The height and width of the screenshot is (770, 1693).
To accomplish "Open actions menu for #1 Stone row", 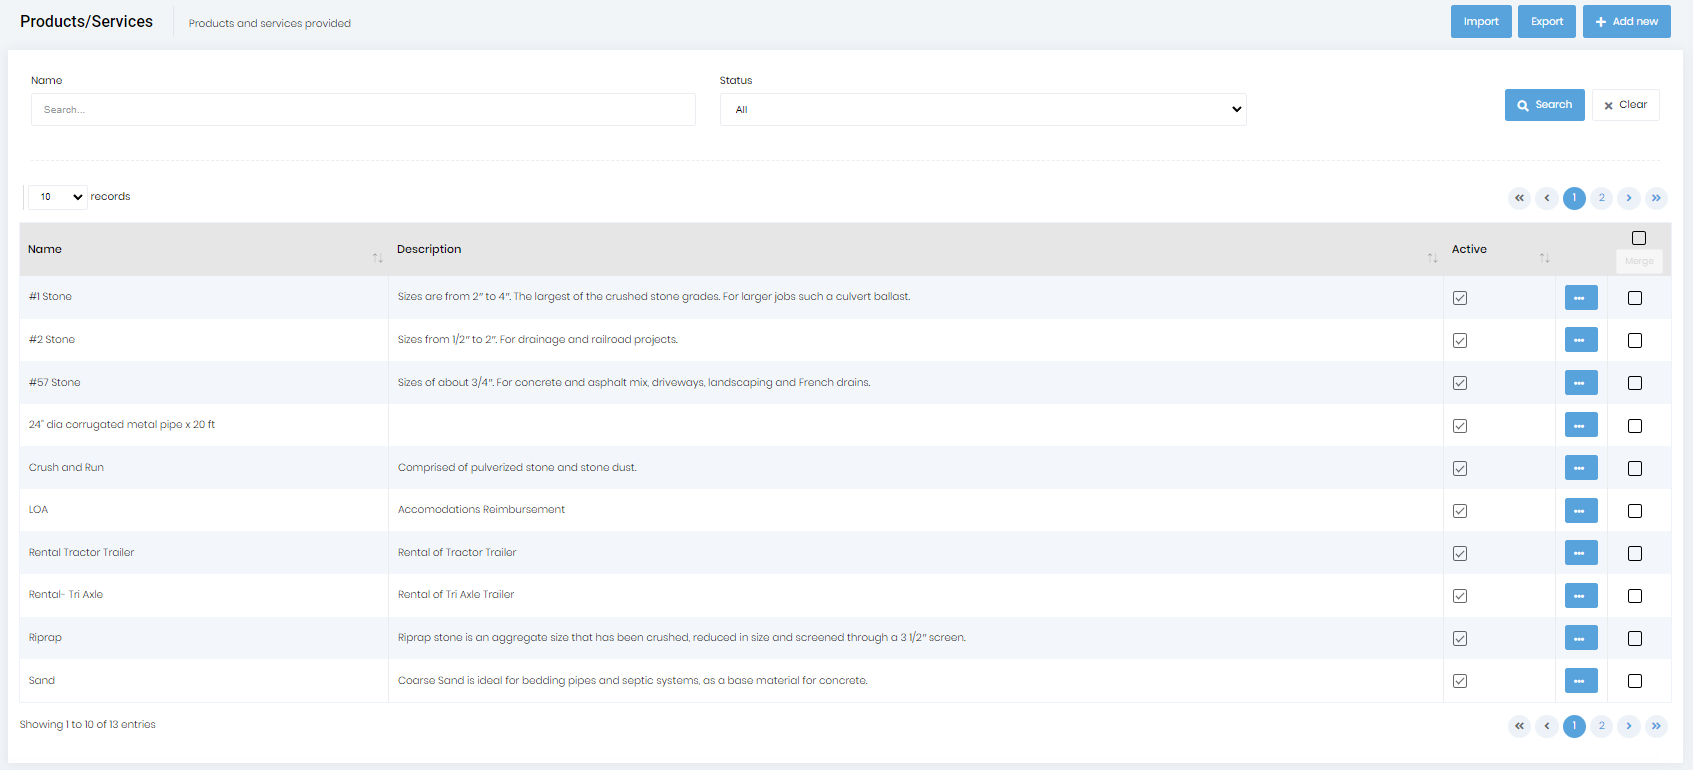I will point(1581,298).
